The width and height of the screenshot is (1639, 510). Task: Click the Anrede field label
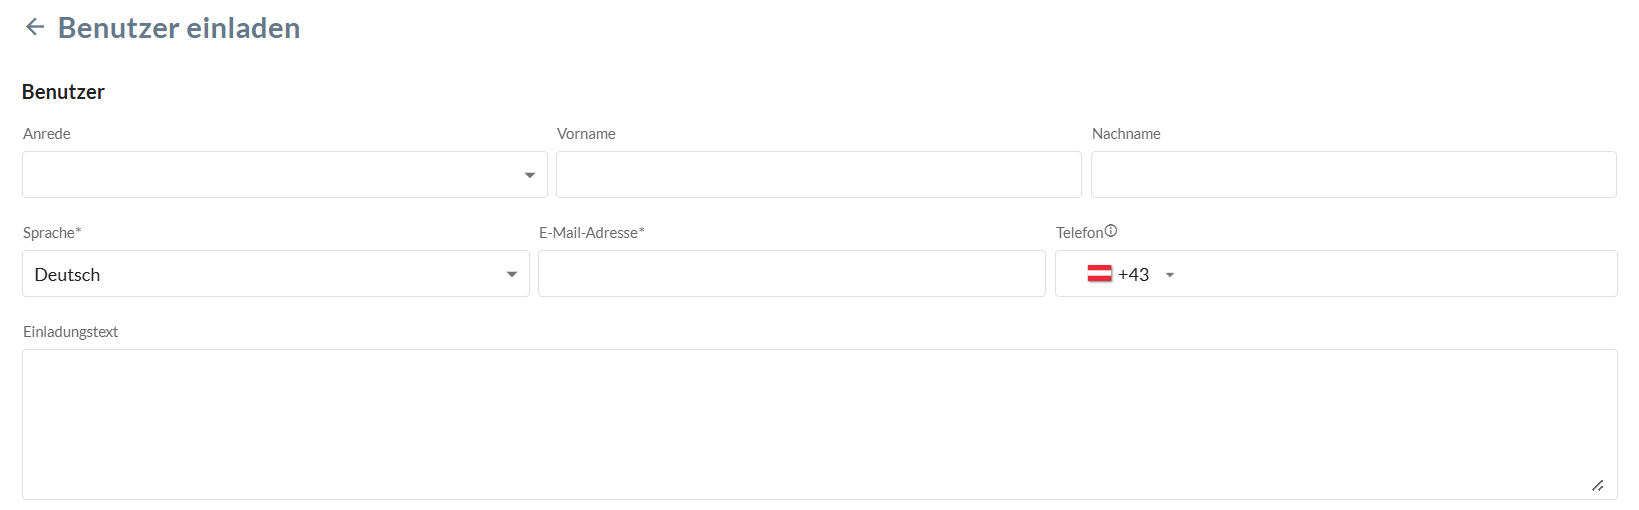pyautogui.click(x=47, y=134)
